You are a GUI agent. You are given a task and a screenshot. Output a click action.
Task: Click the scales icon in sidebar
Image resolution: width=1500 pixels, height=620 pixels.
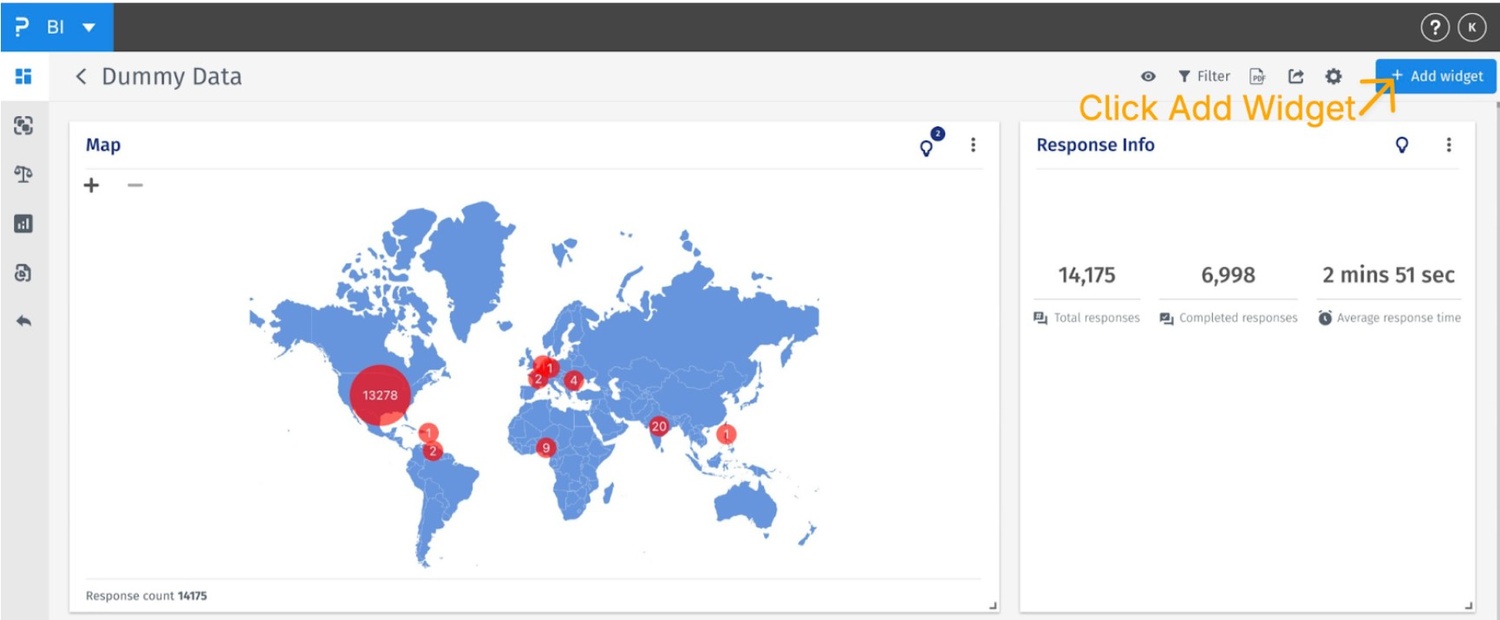click(x=23, y=174)
